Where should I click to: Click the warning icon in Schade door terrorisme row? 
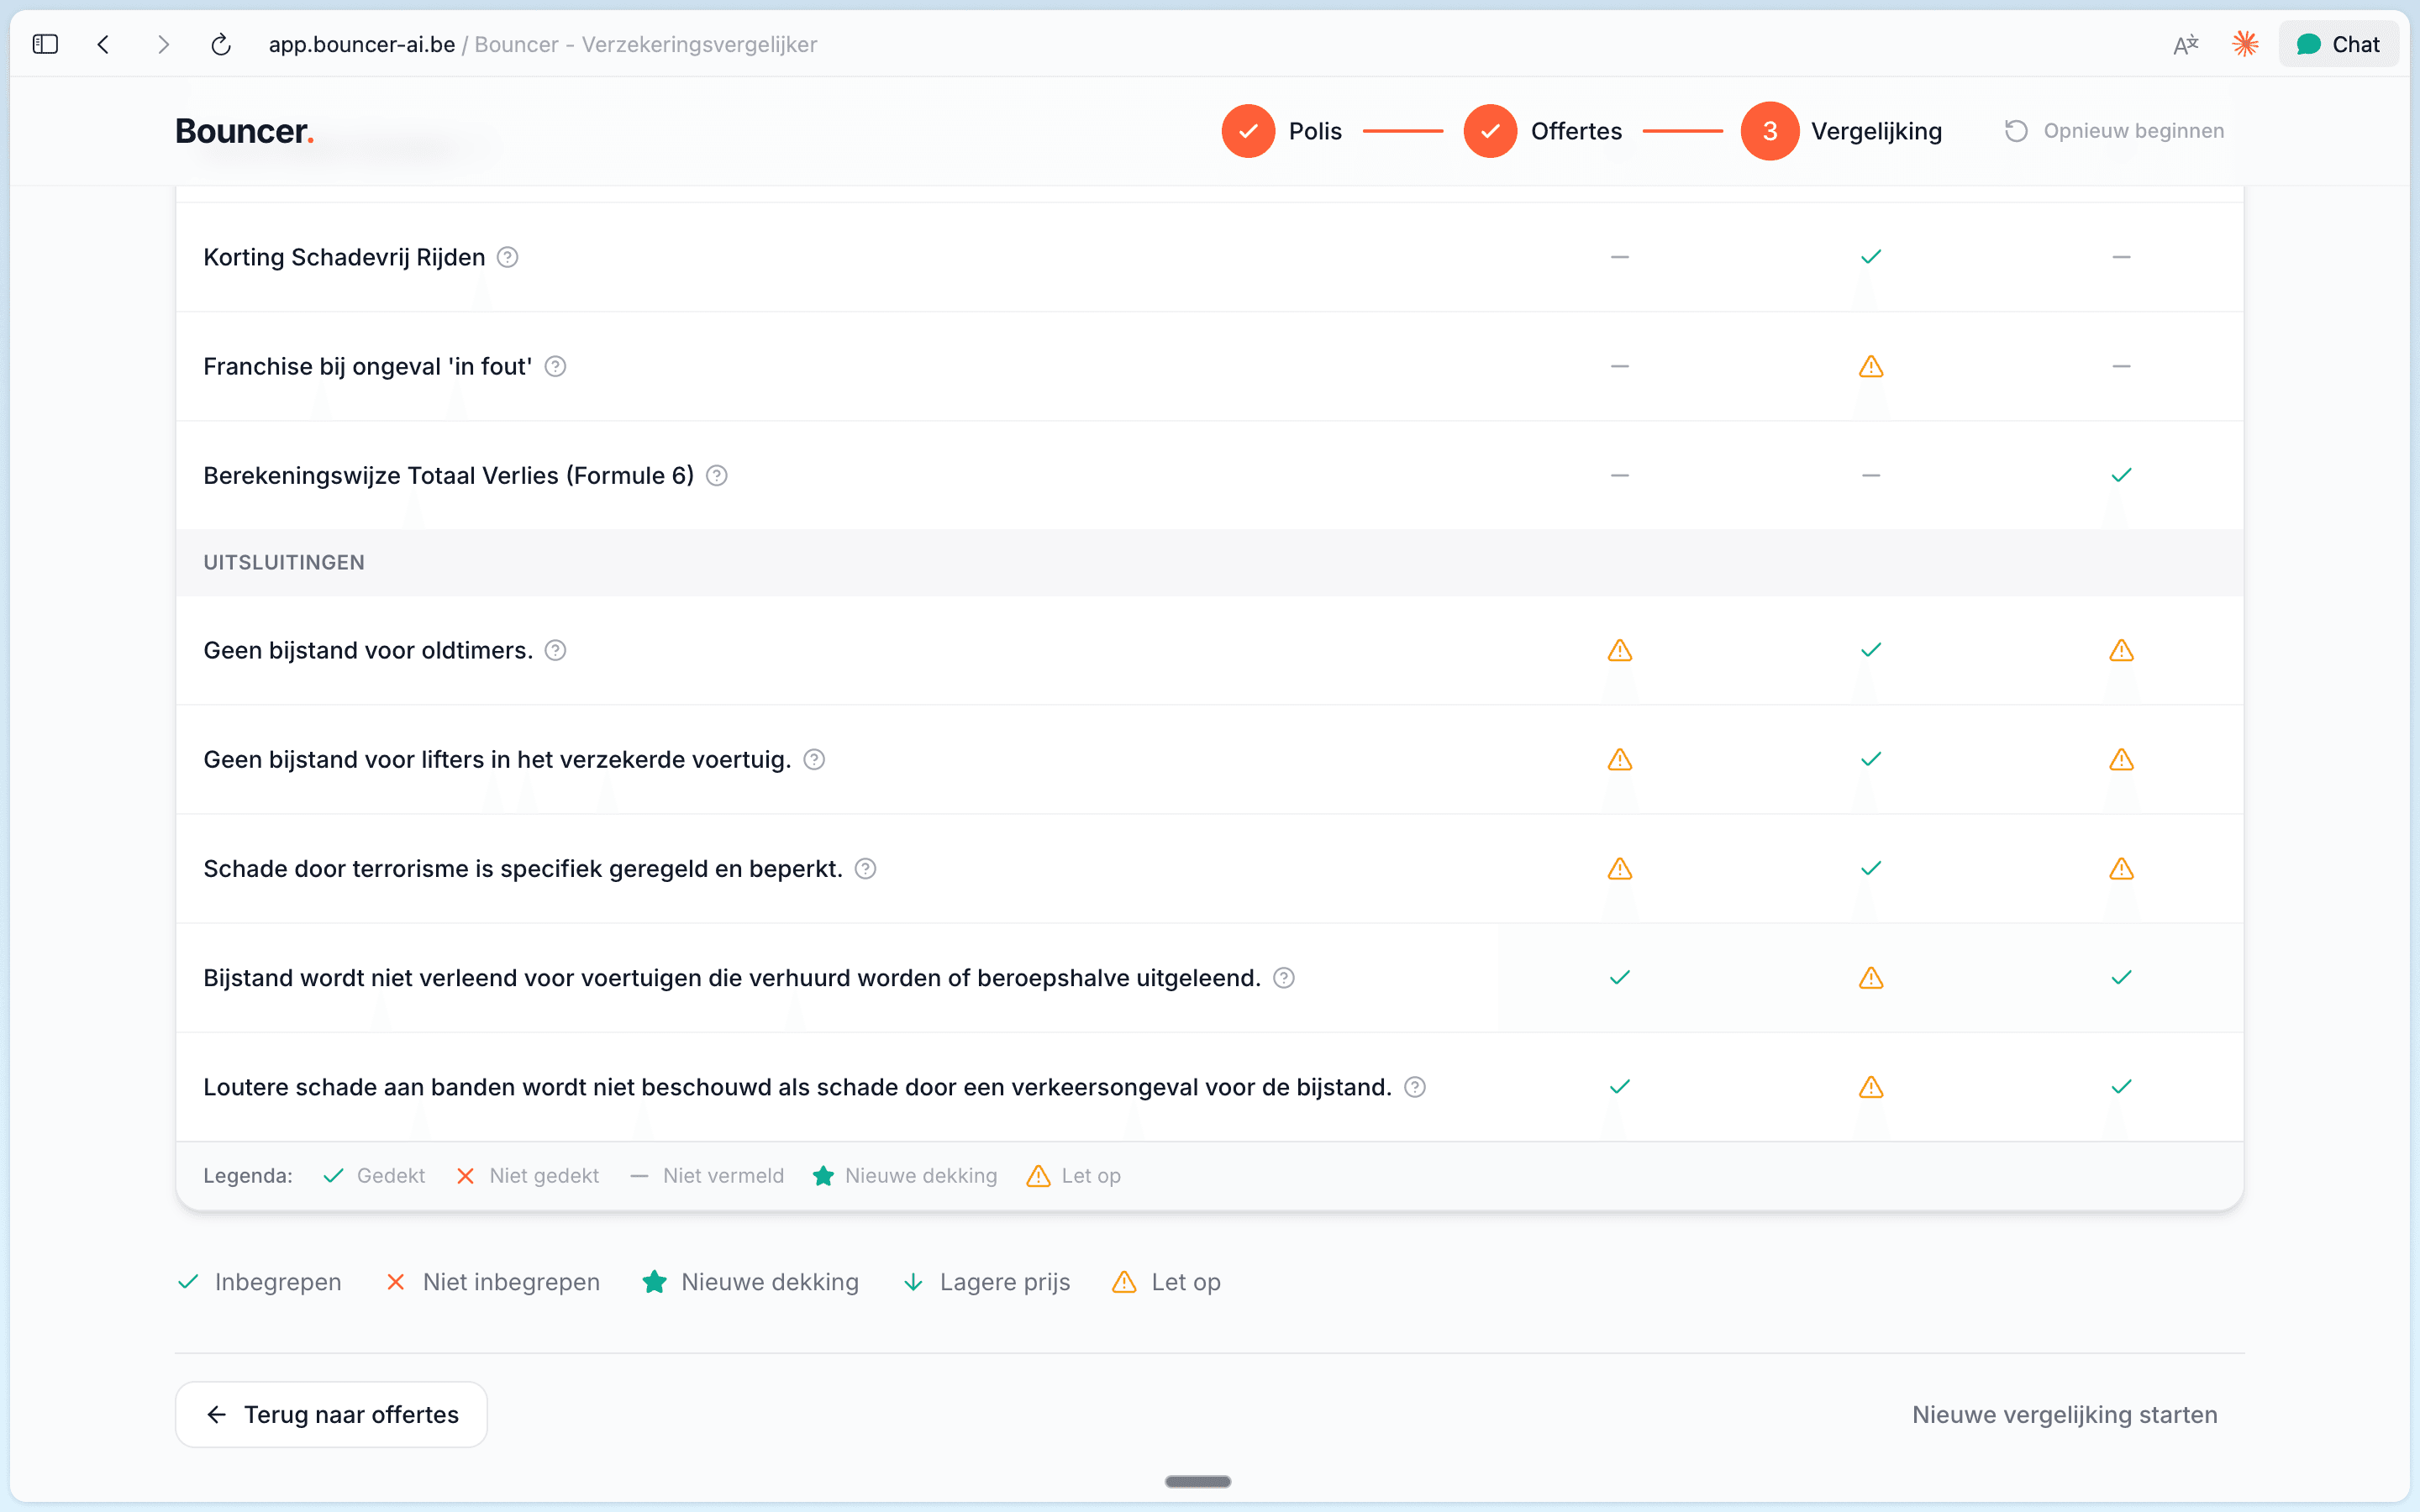tap(1619, 869)
